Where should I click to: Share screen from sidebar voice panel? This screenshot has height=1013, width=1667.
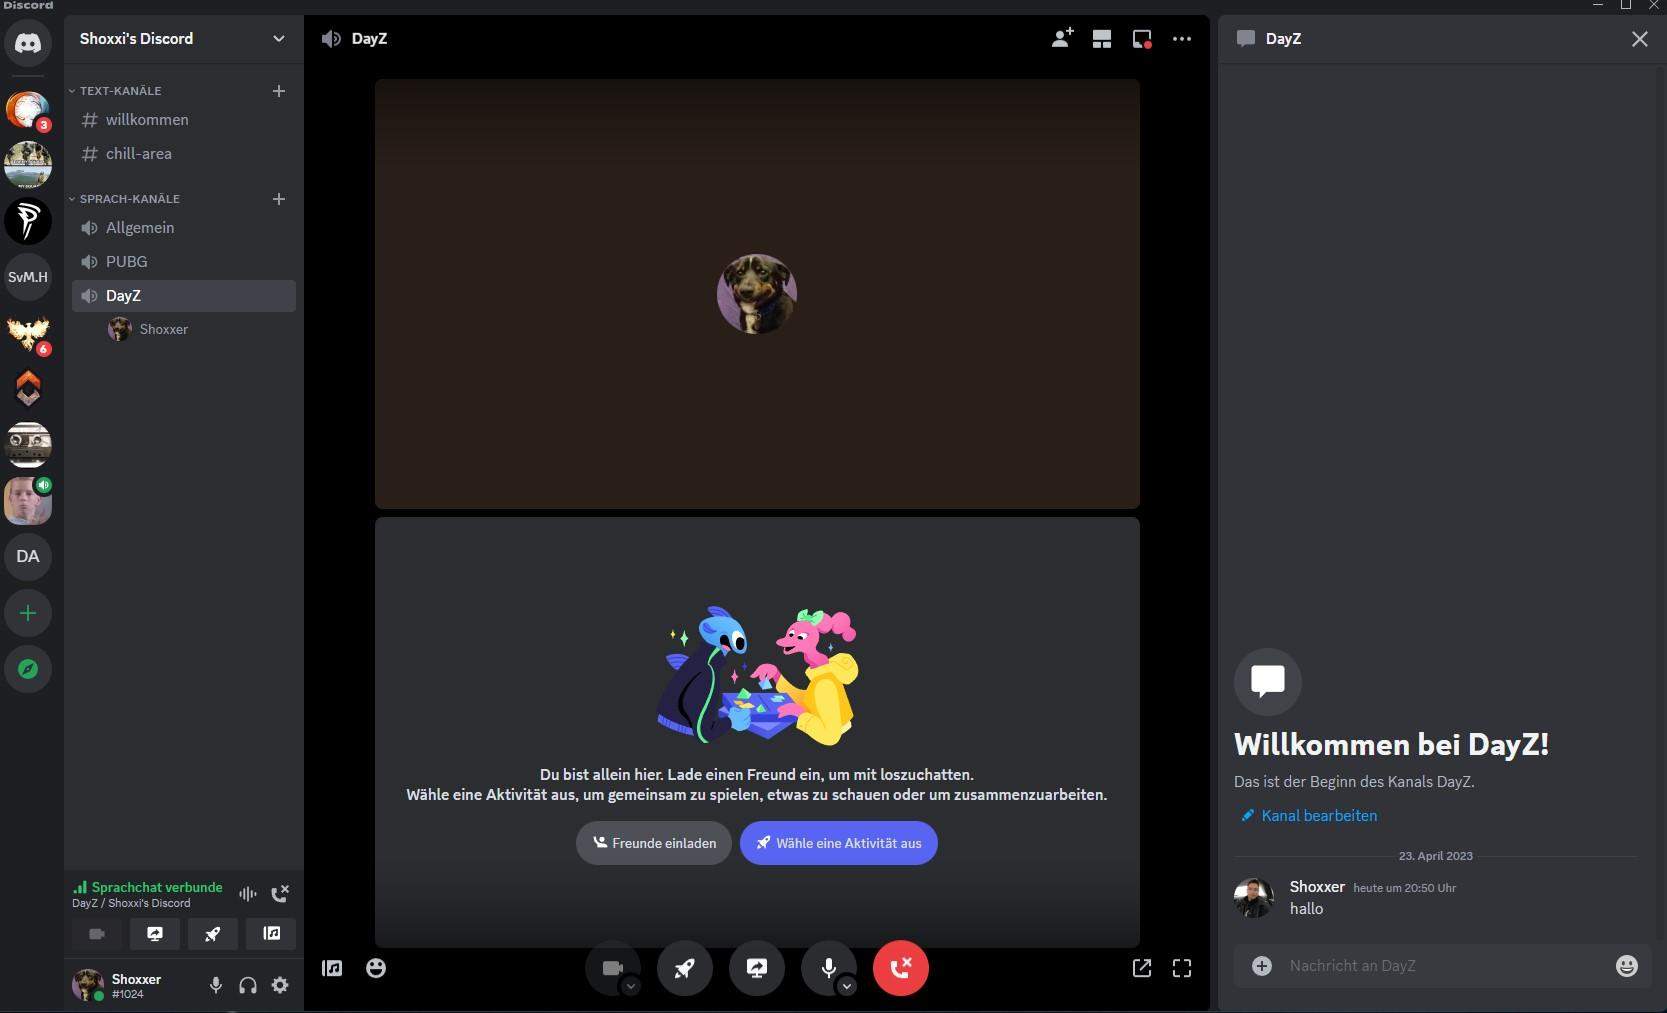155,934
